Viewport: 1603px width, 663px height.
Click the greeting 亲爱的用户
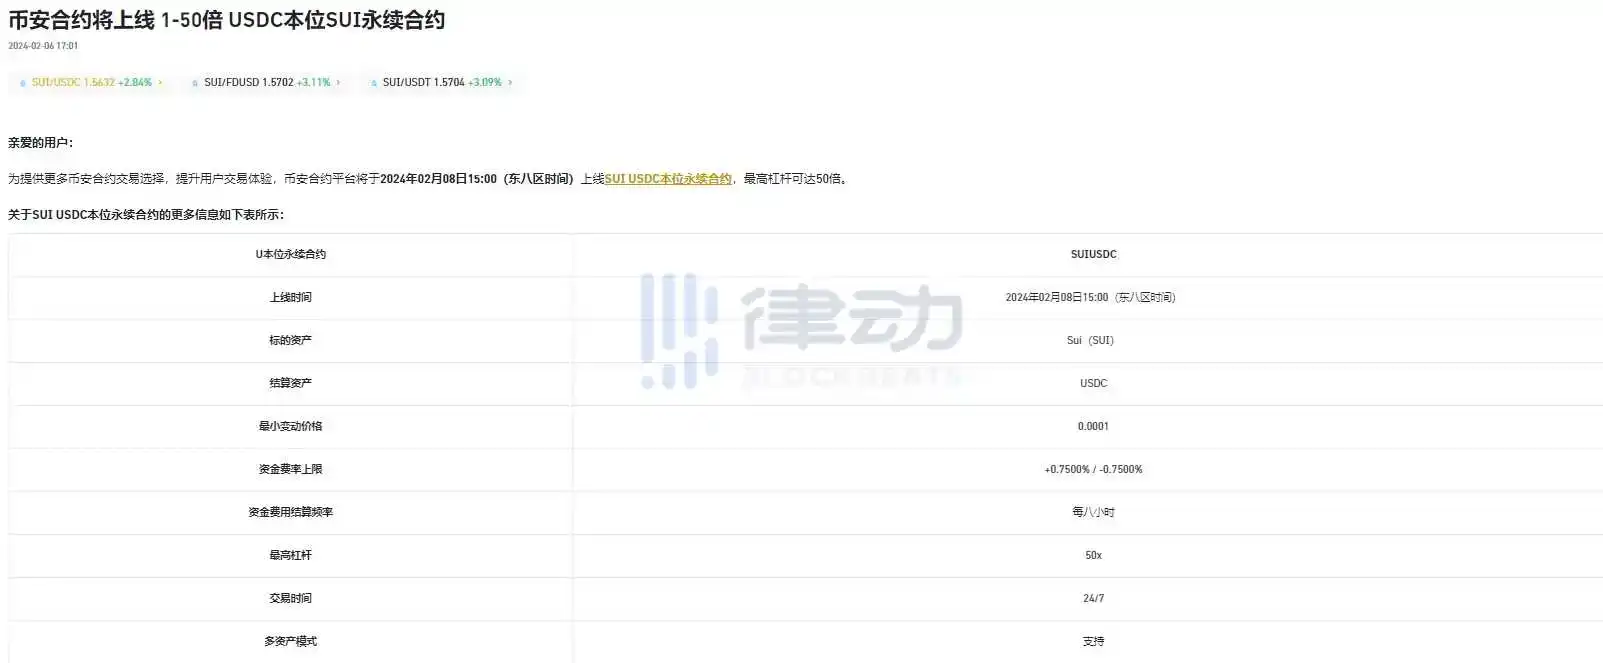(40, 143)
